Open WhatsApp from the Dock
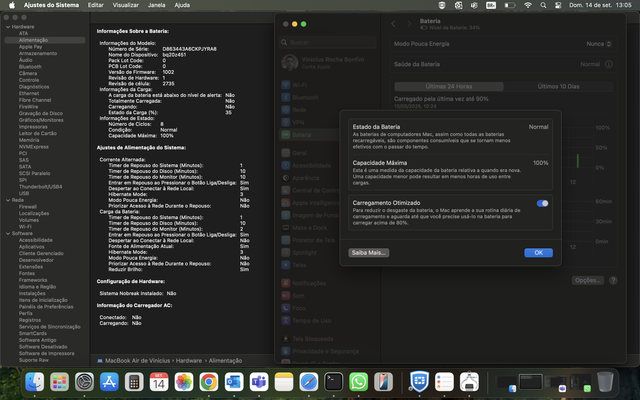This screenshot has height=400, width=640. 358,382
